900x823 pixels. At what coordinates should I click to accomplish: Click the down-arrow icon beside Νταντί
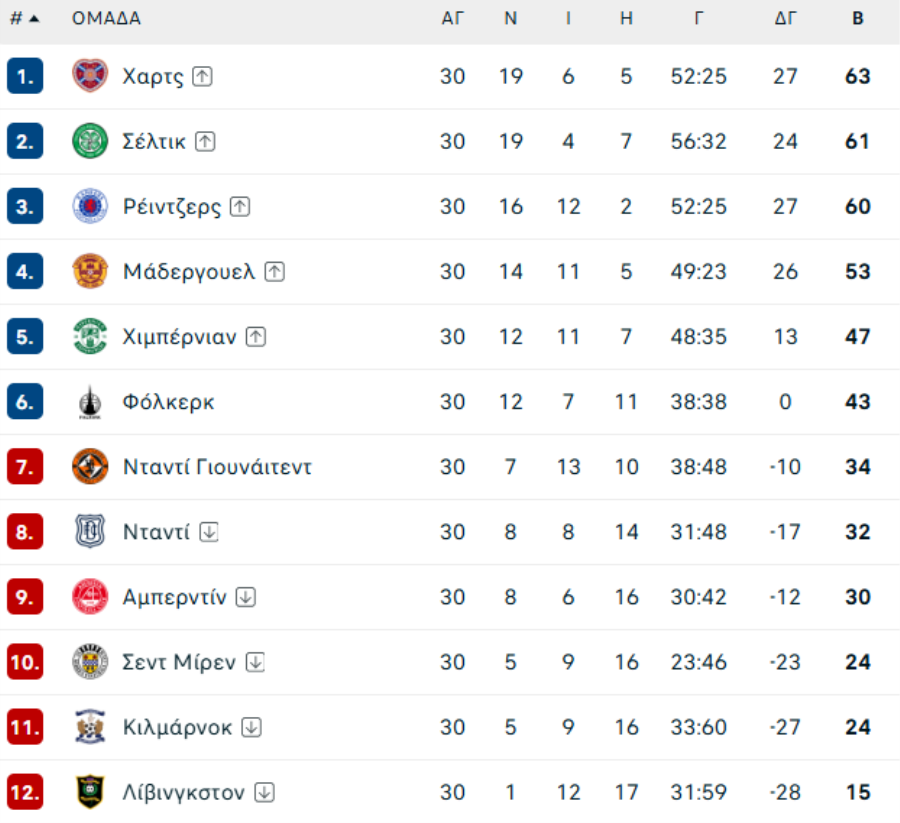pyautogui.click(x=208, y=532)
